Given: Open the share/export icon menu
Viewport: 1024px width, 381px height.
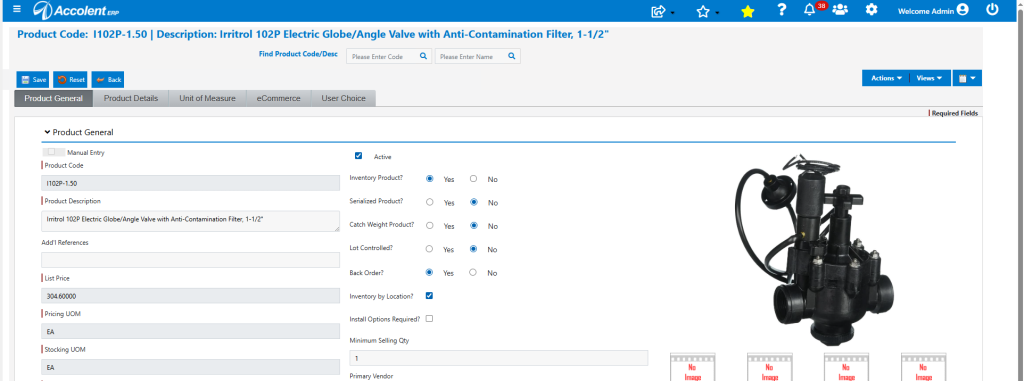Looking at the screenshot, I should click(x=658, y=11).
